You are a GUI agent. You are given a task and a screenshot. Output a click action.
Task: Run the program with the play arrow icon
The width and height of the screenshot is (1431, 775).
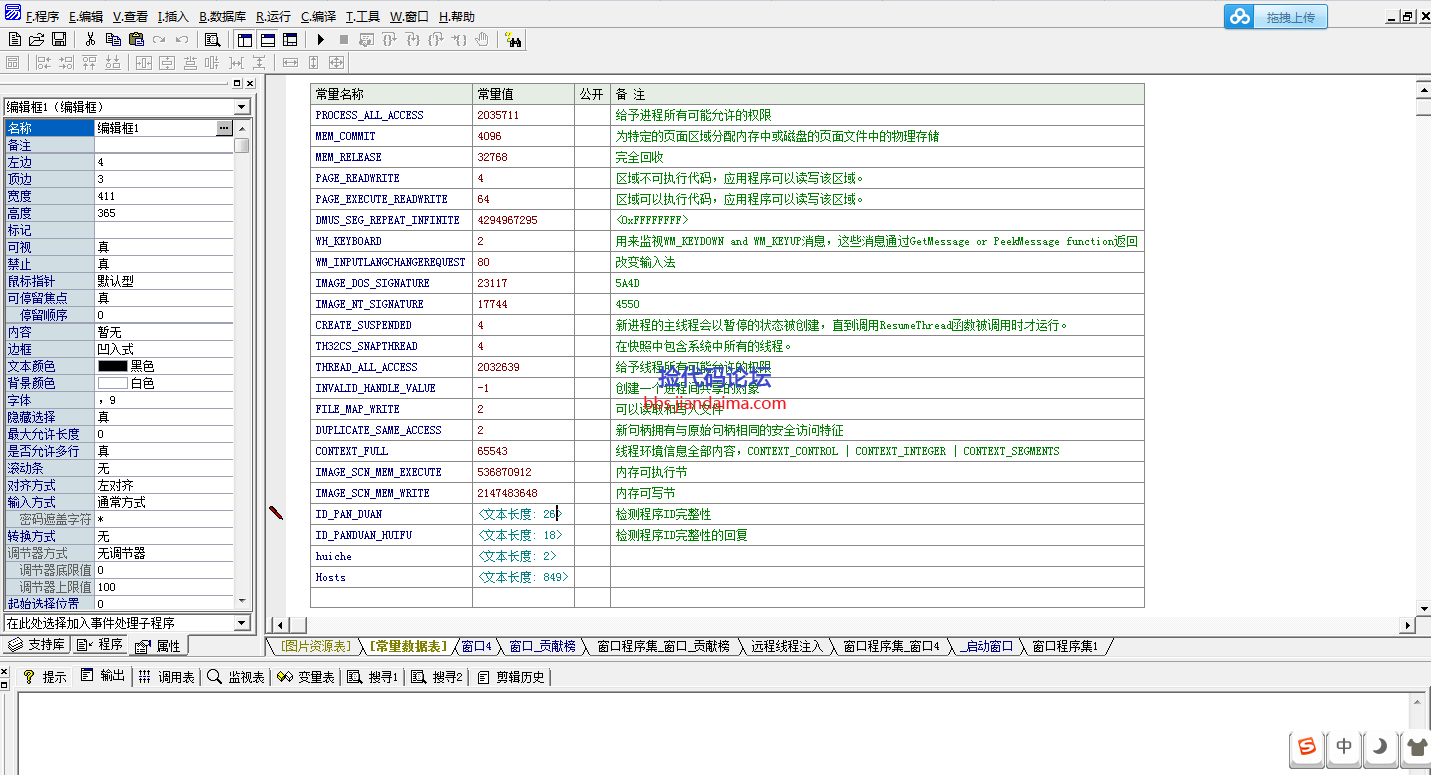coord(321,40)
